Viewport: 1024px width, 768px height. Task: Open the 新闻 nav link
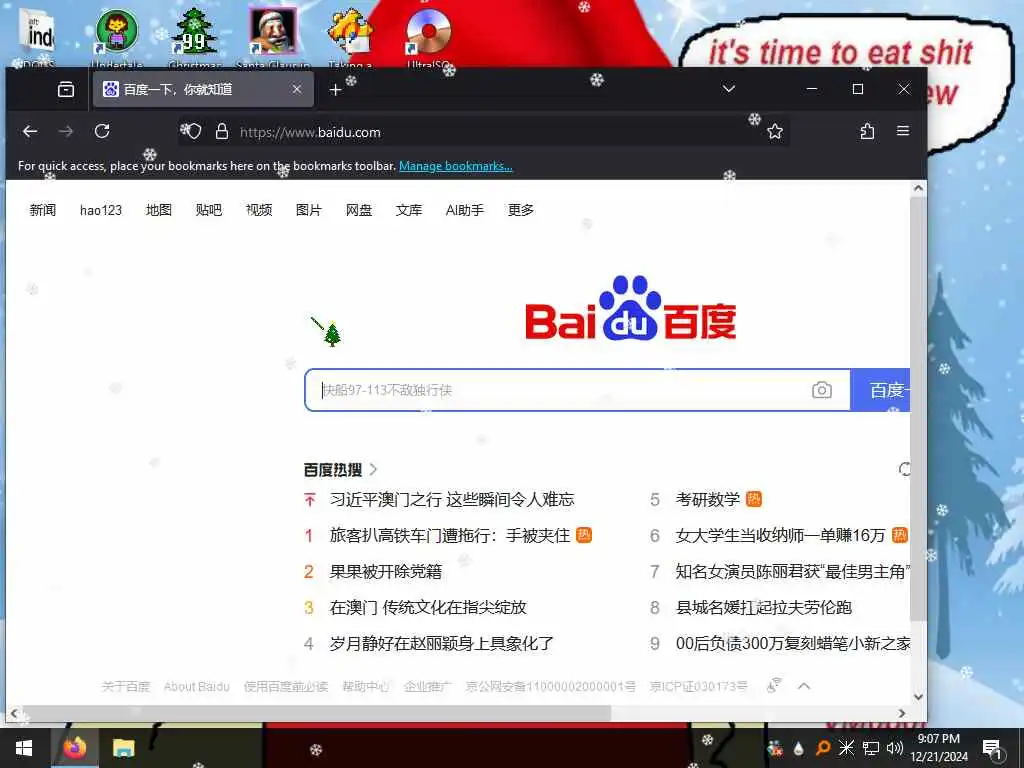point(42,210)
